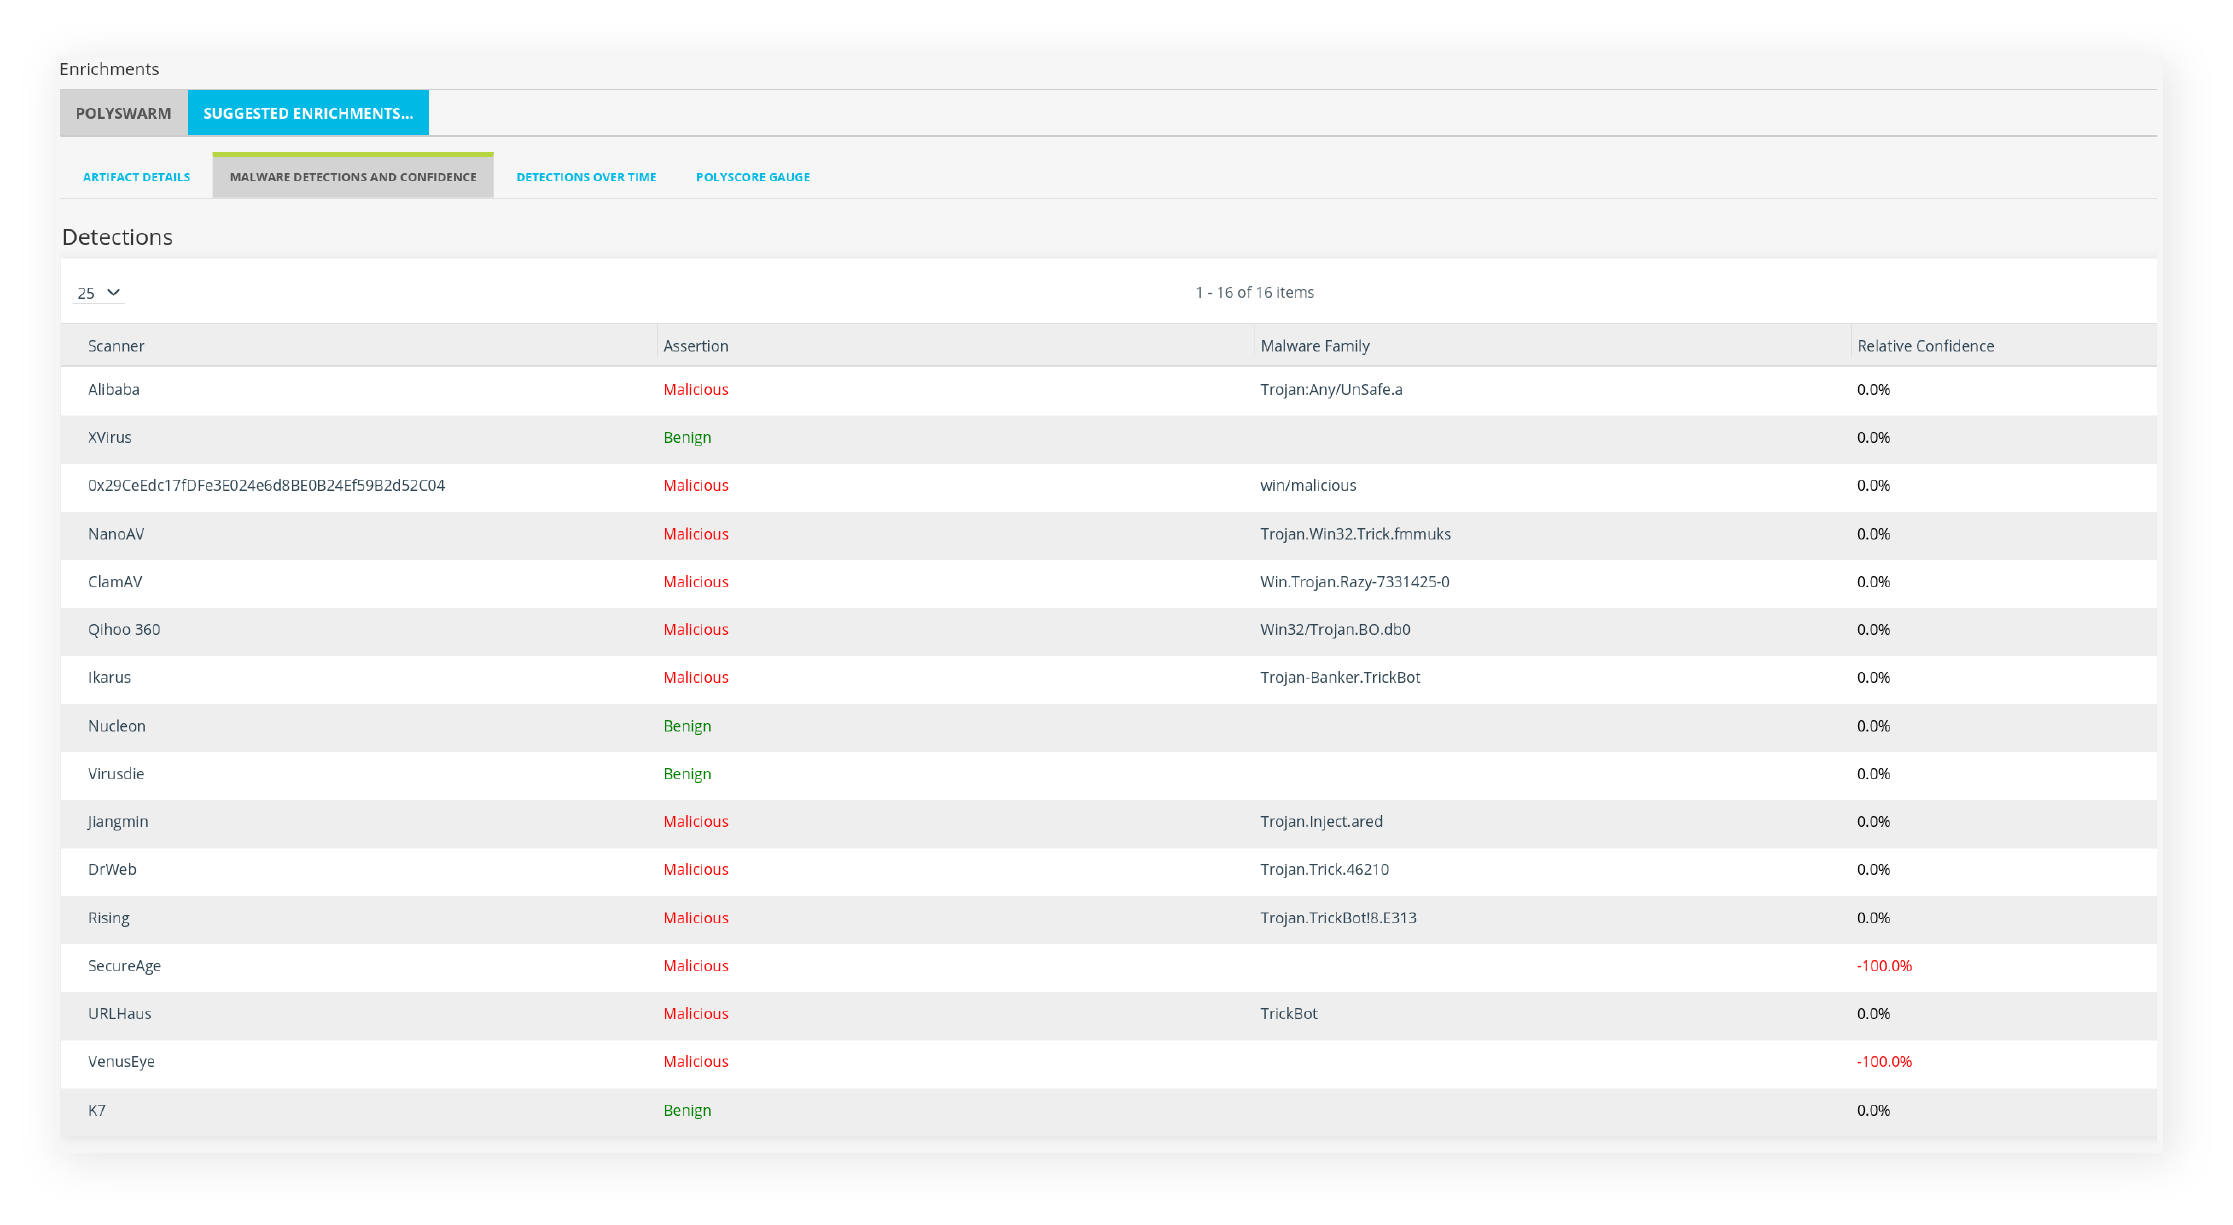Screen dimensions: 2233x1225
Task: Open the Artifact Details tab
Action: 136,177
